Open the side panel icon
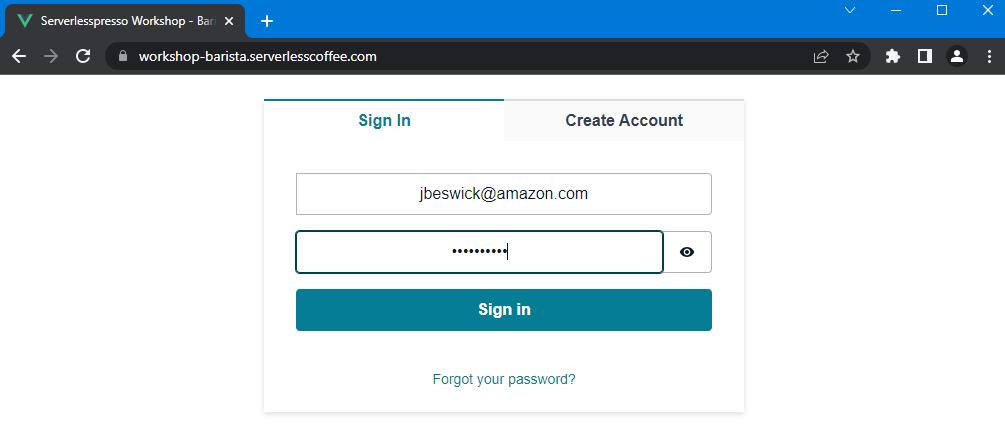This screenshot has height=446, width=1005. pos(924,56)
